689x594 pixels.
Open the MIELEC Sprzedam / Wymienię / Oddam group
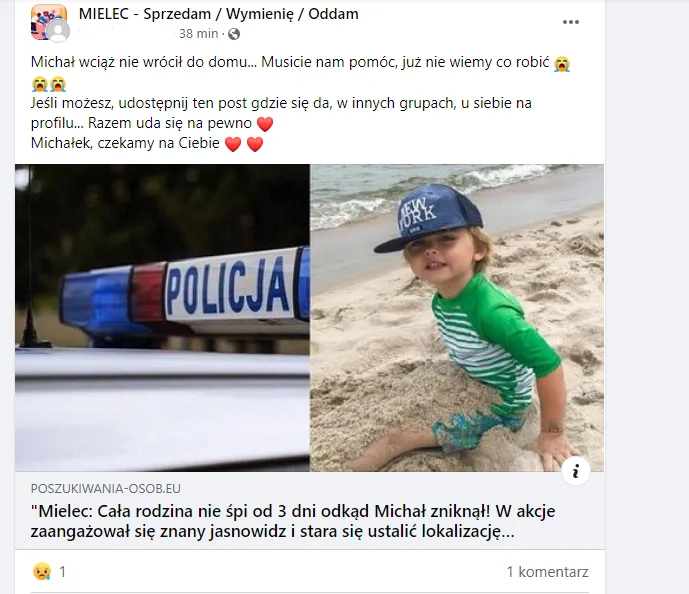tap(218, 14)
